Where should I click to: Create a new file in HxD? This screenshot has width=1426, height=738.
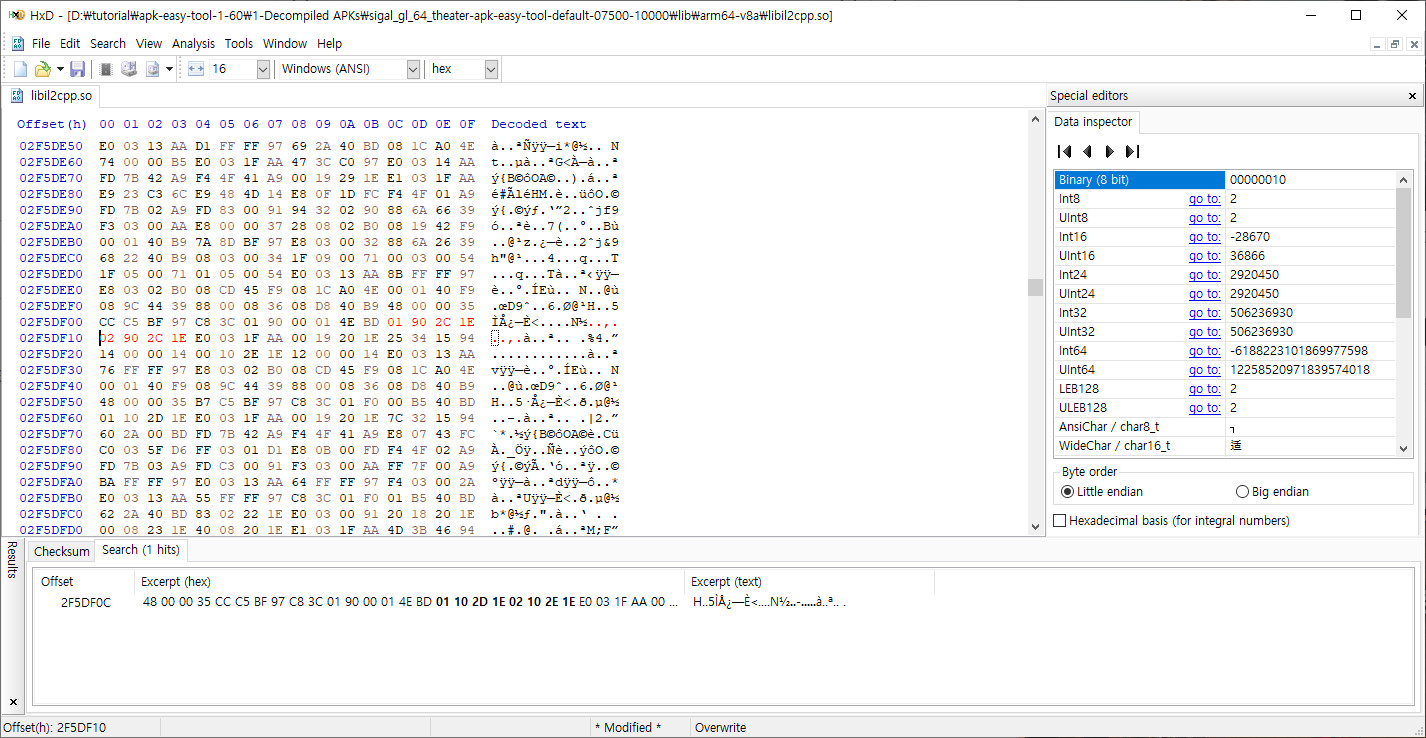point(19,68)
